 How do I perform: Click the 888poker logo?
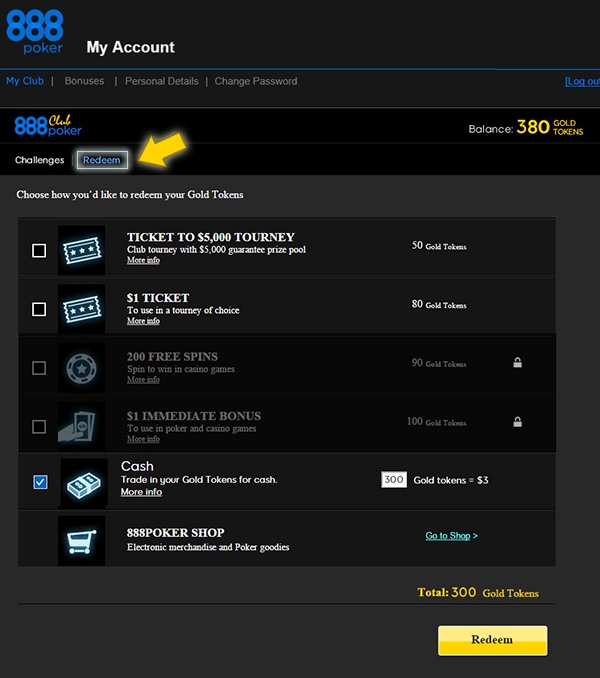pyautogui.click(x=35, y=32)
